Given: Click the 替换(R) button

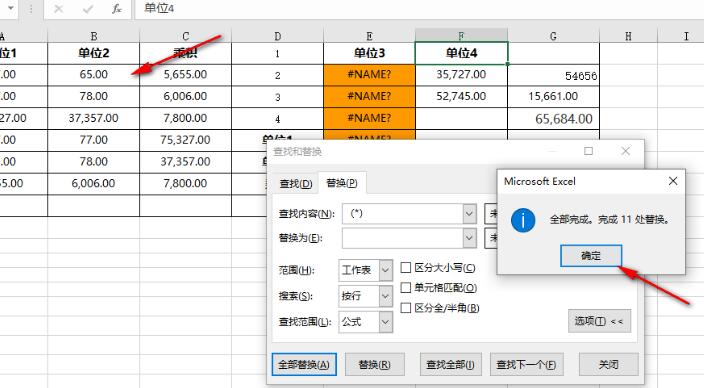Looking at the screenshot, I should pyautogui.click(x=374, y=364).
